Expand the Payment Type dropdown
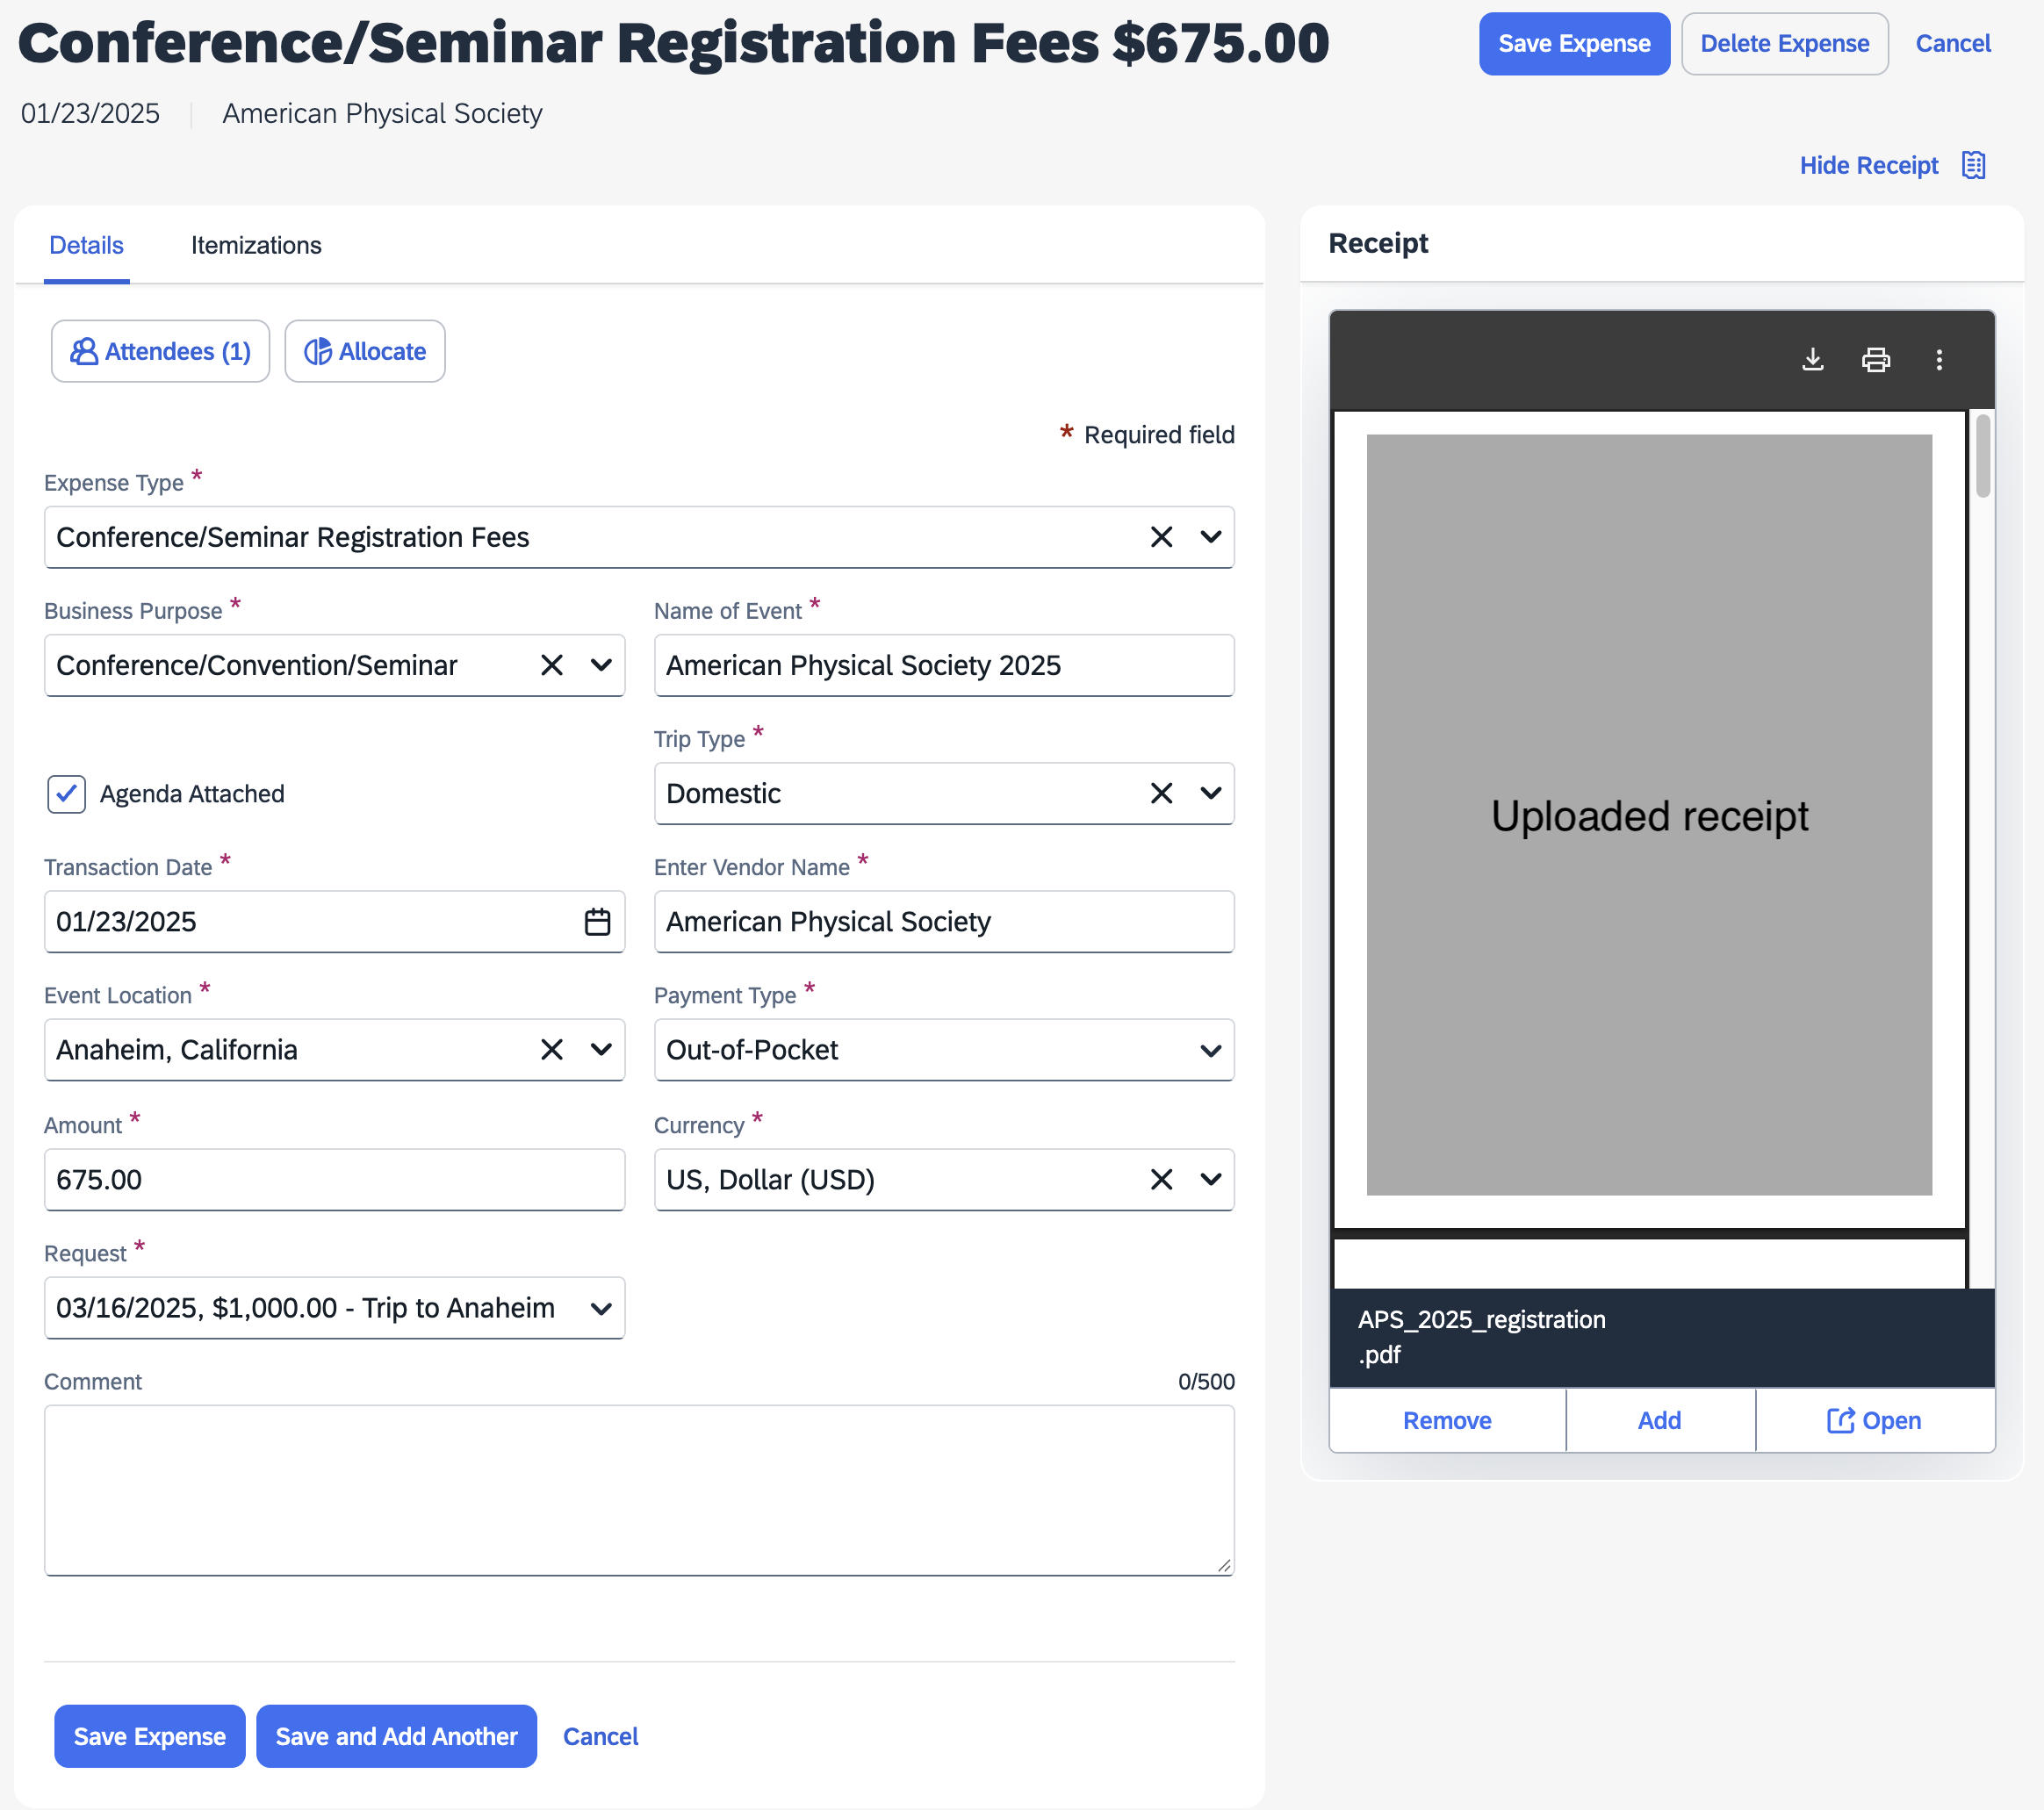The width and height of the screenshot is (2044, 1810). (x=1210, y=1050)
